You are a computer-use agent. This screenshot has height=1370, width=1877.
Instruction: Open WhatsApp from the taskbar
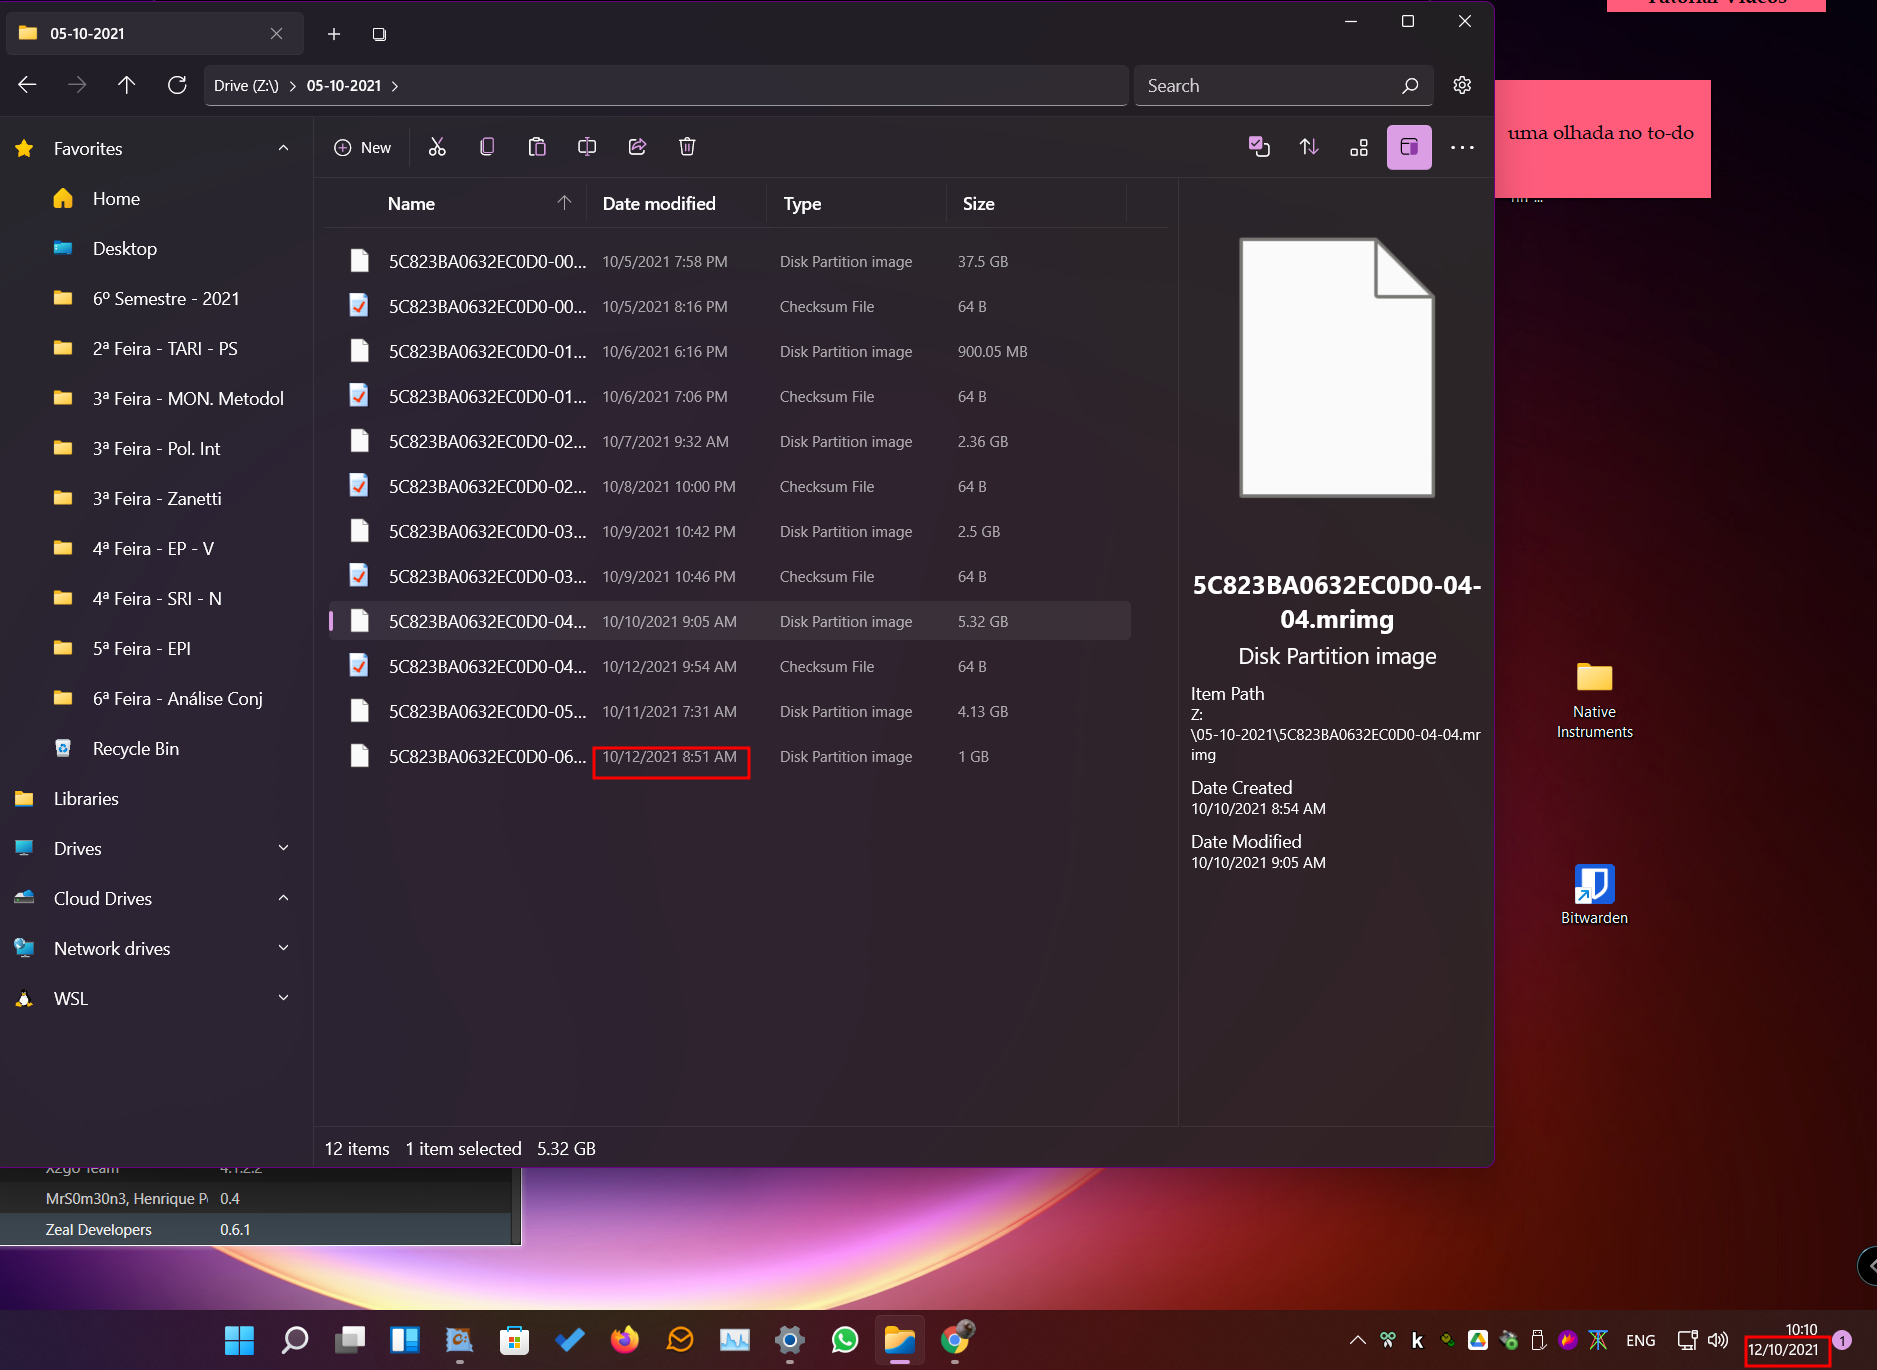pos(845,1340)
